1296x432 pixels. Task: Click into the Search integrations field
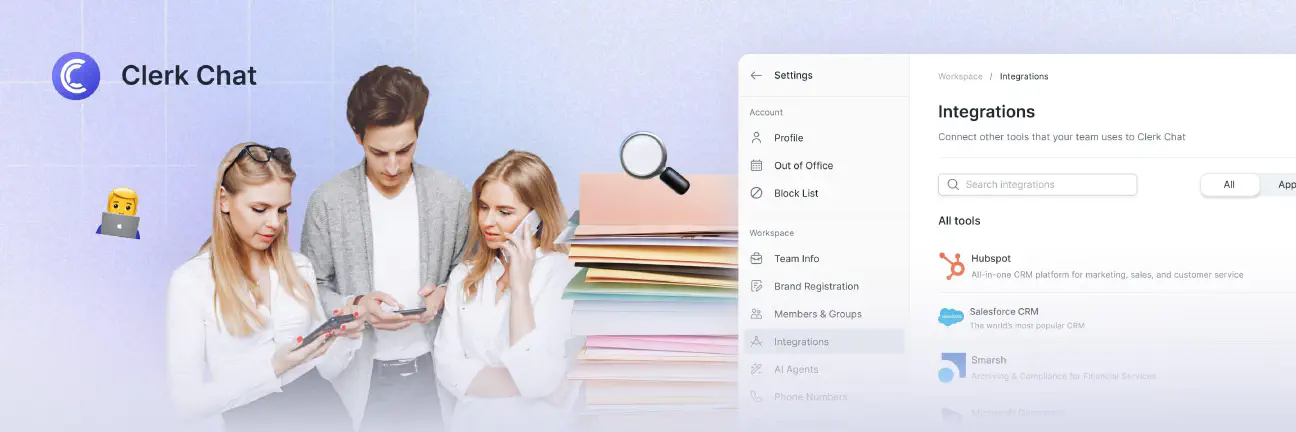(x=1037, y=184)
